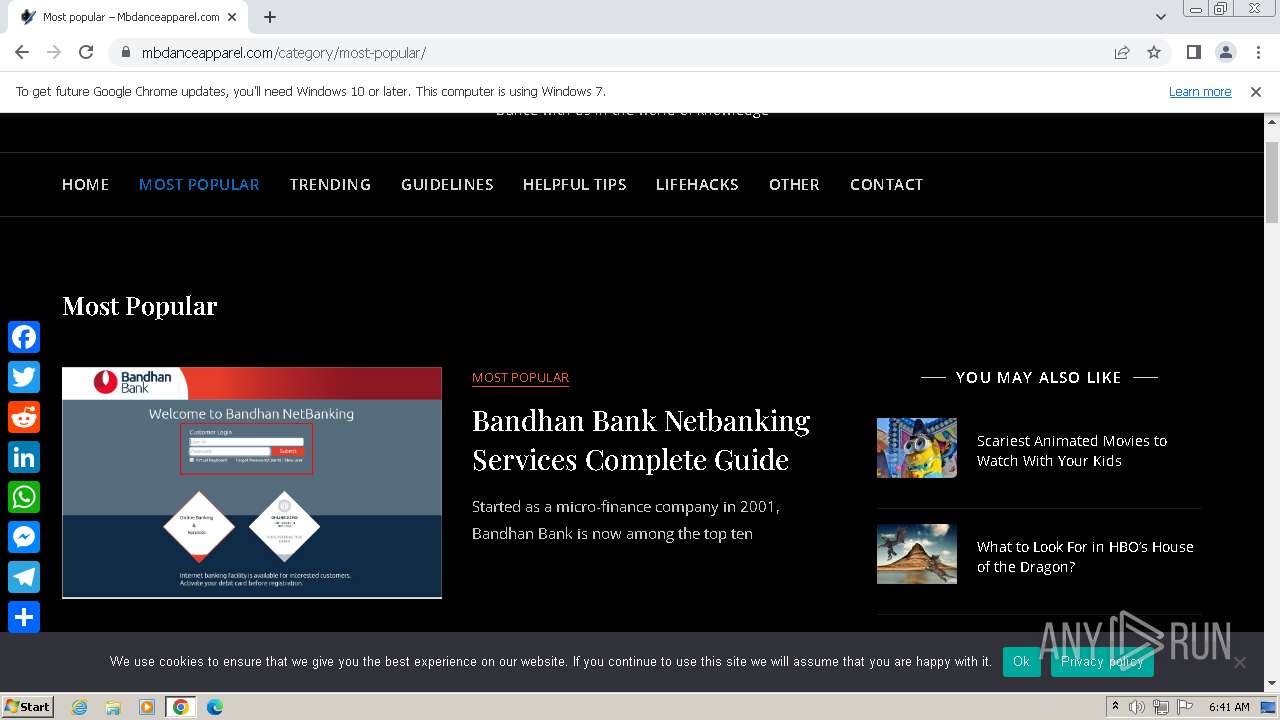Open HELPFUL TIPS menu item

click(x=575, y=184)
